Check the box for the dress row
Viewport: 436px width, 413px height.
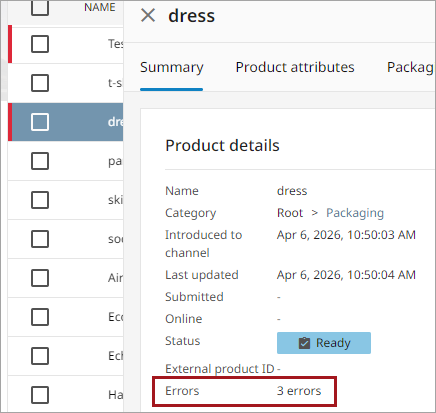click(x=40, y=122)
